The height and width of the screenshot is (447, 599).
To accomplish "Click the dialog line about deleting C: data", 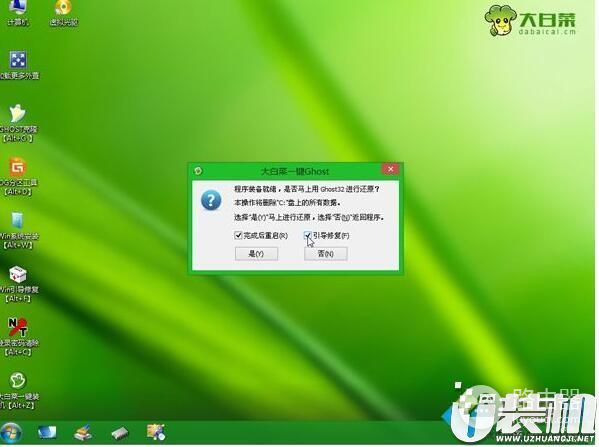I will pyautogui.click(x=287, y=203).
